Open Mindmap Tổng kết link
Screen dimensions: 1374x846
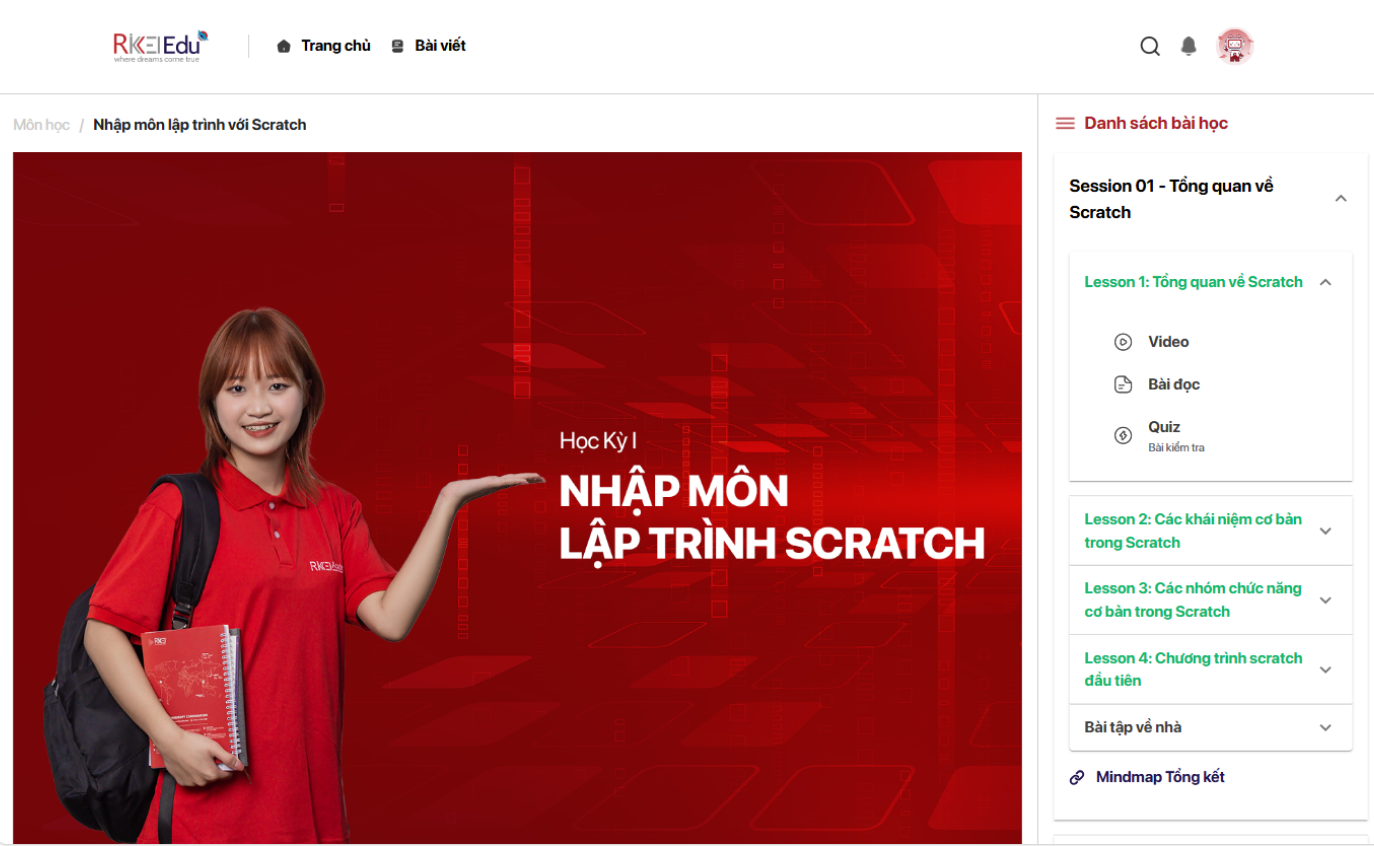[x=1160, y=777]
